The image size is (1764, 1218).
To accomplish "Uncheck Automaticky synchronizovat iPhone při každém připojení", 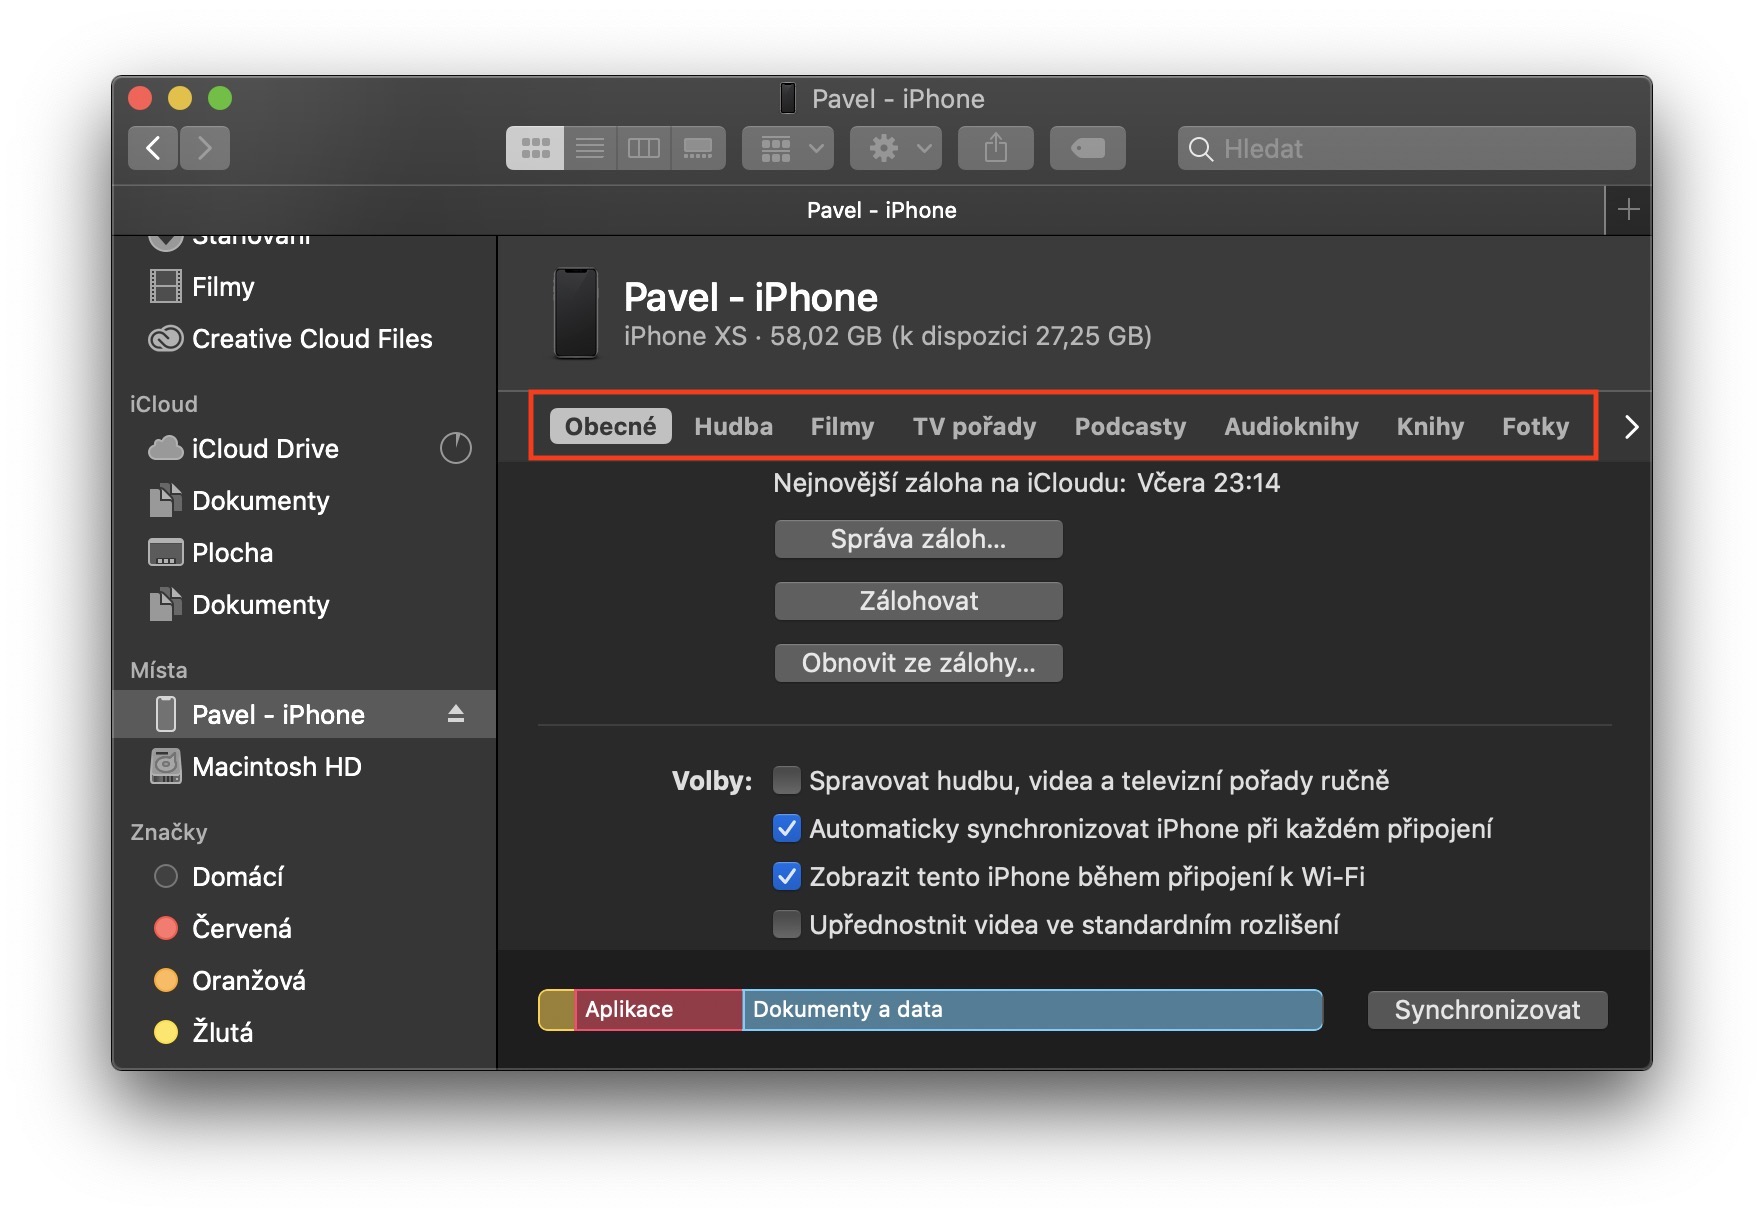I will click(787, 828).
